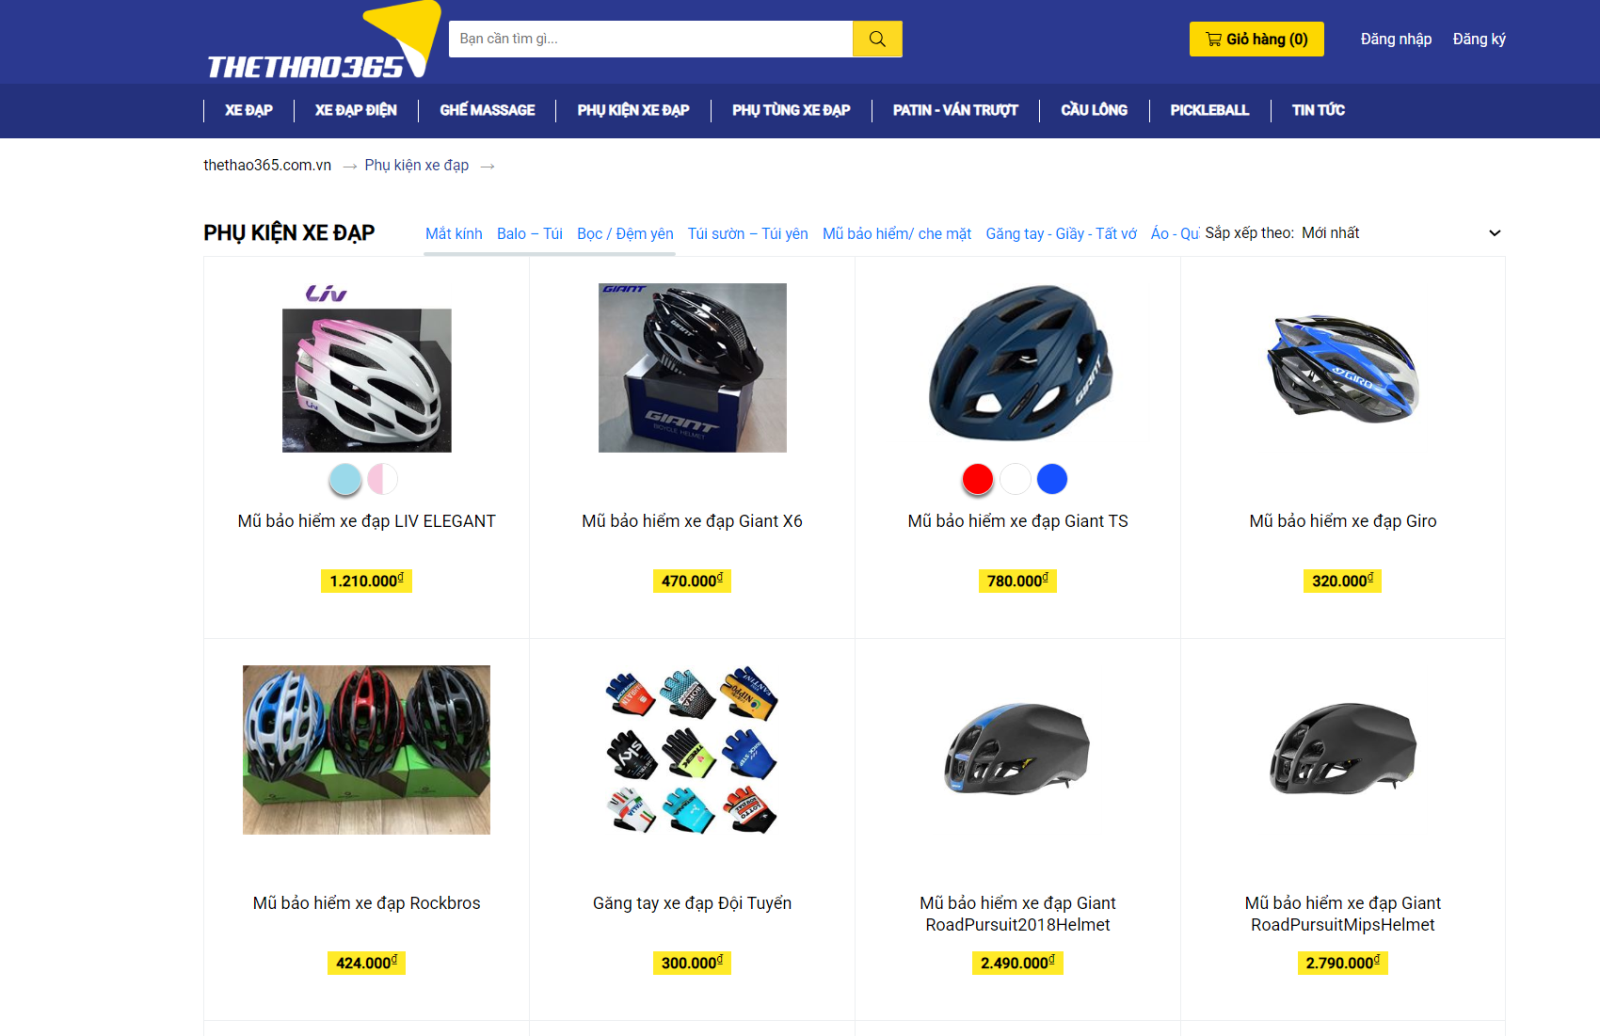Focus the Bạn cần tìm gì search field
The height and width of the screenshot is (1036, 1600).
pos(651,39)
